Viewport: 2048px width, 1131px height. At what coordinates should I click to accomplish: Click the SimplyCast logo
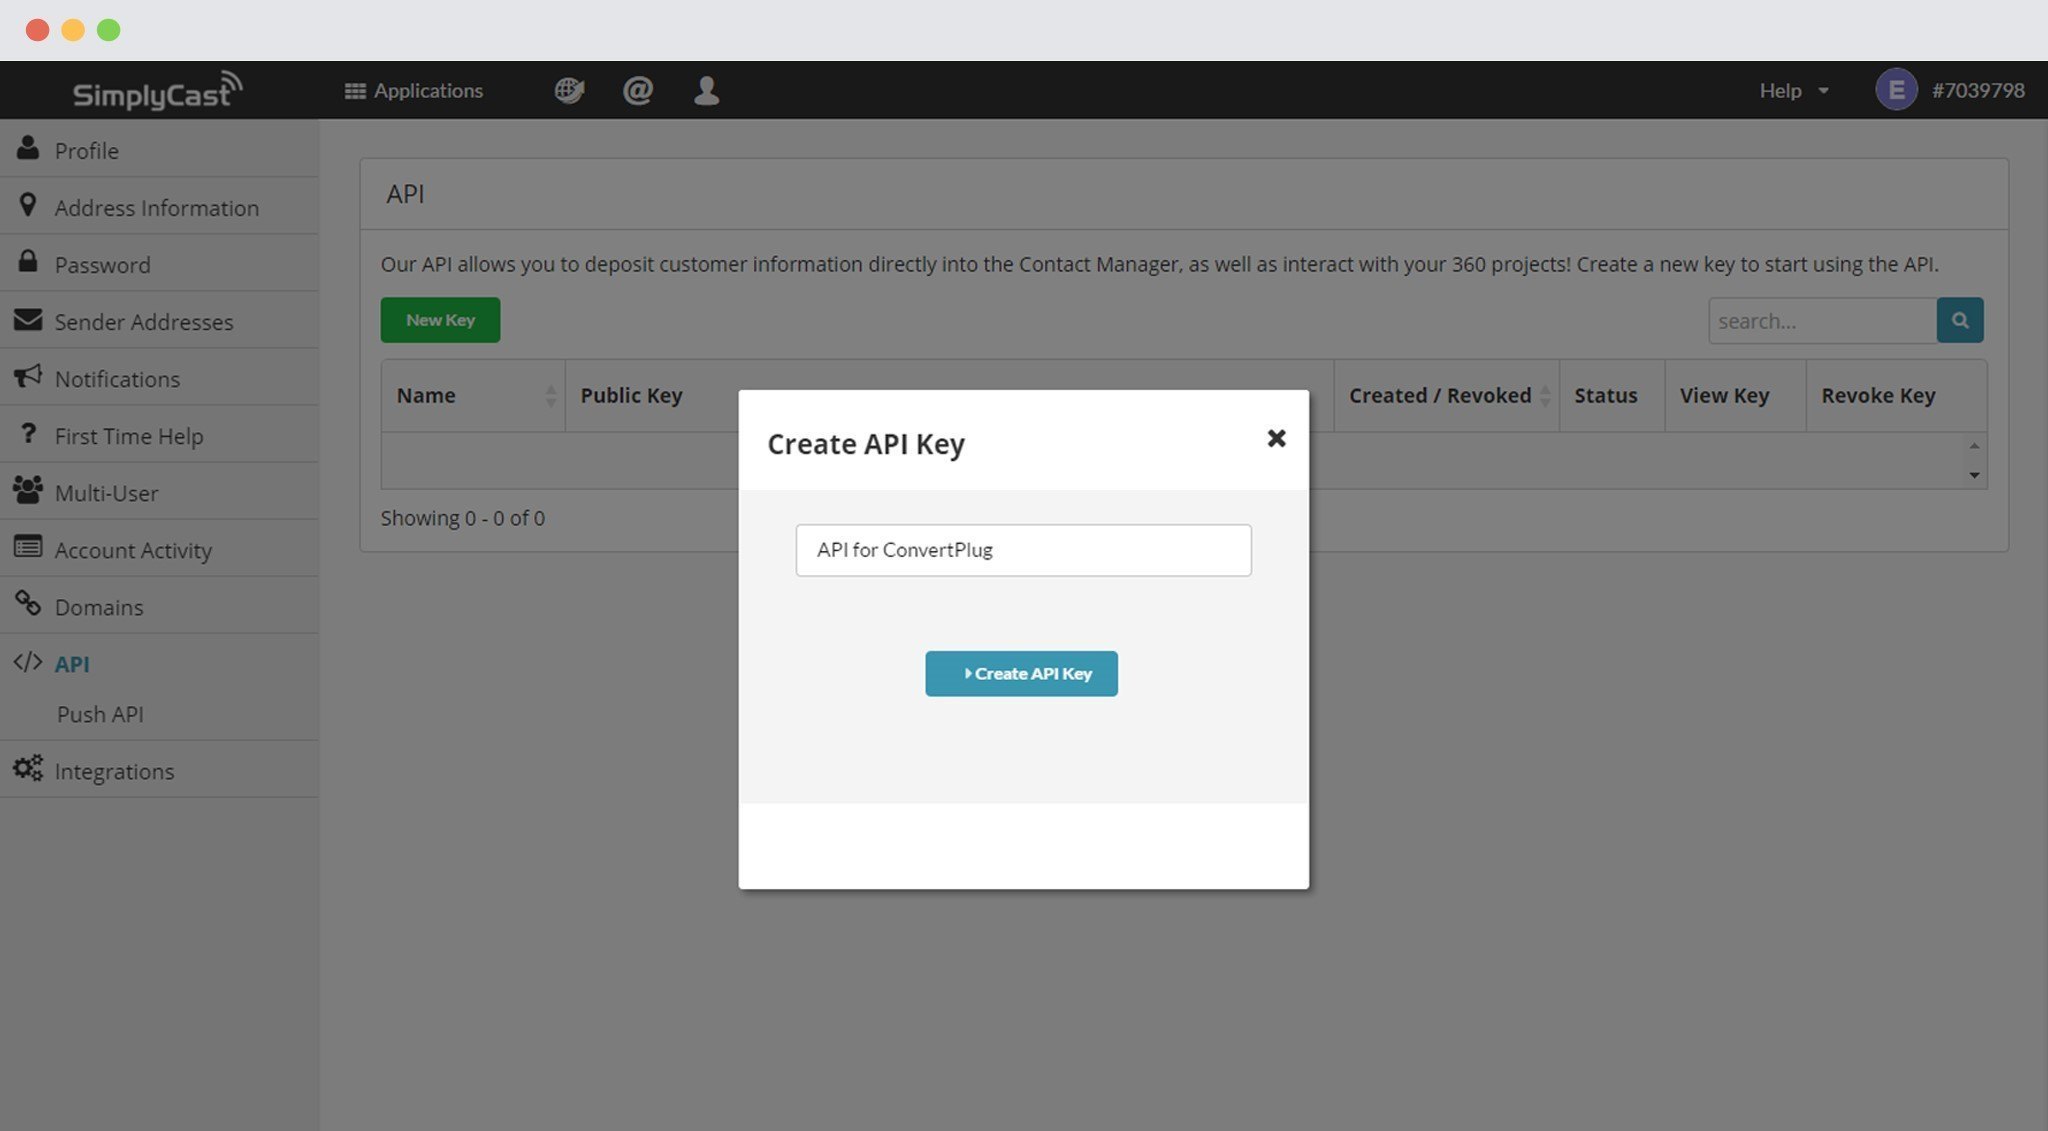point(157,90)
